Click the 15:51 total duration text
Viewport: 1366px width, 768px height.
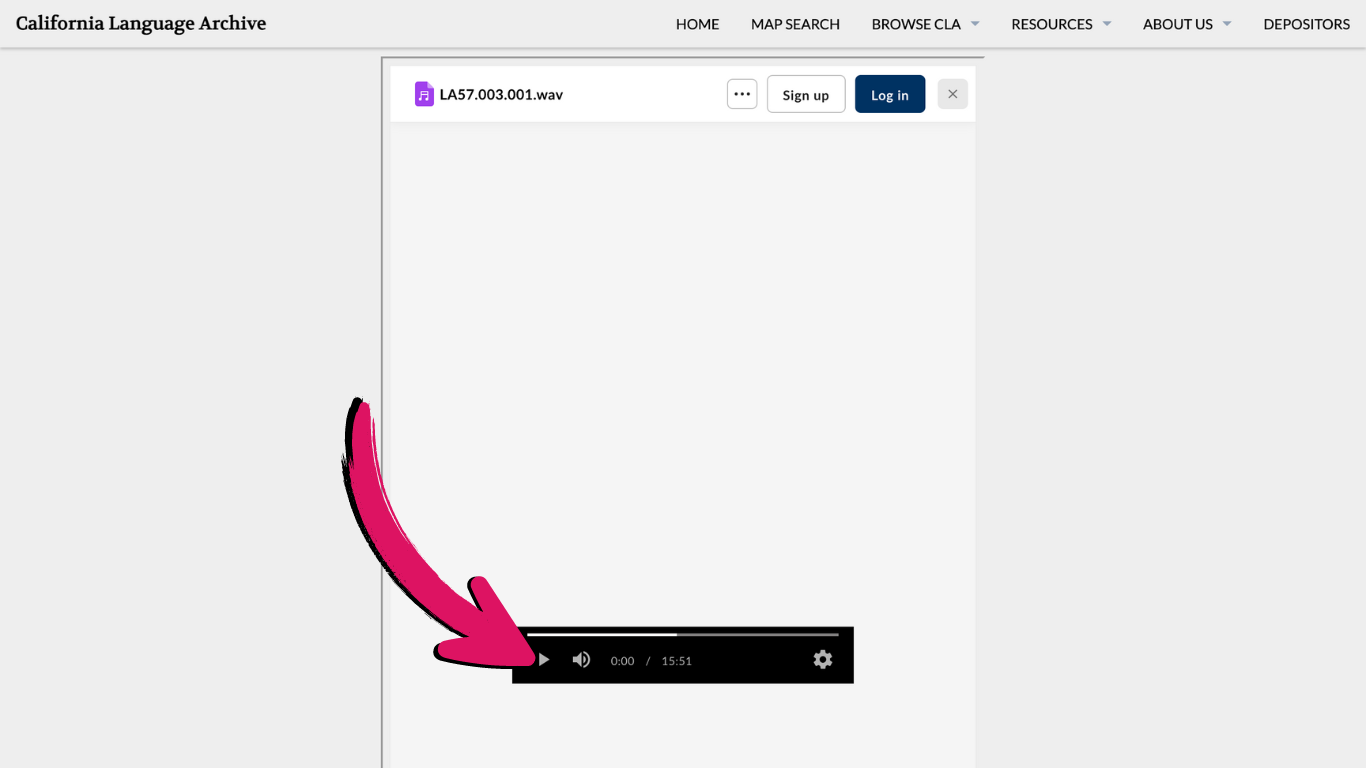pyautogui.click(x=677, y=661)
